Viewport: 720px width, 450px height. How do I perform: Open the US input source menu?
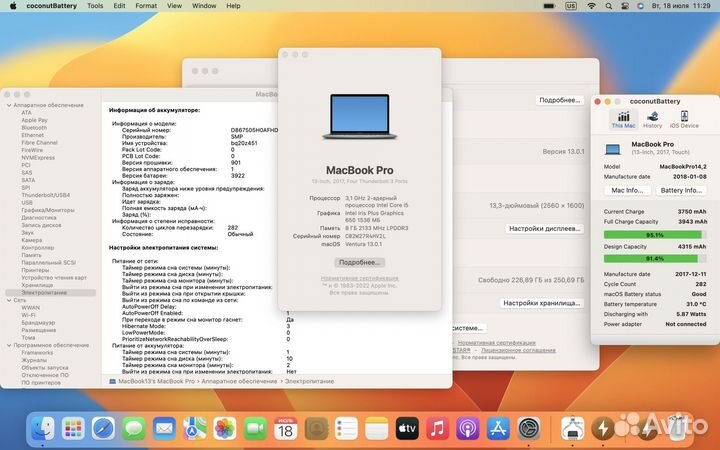point(571,6)
